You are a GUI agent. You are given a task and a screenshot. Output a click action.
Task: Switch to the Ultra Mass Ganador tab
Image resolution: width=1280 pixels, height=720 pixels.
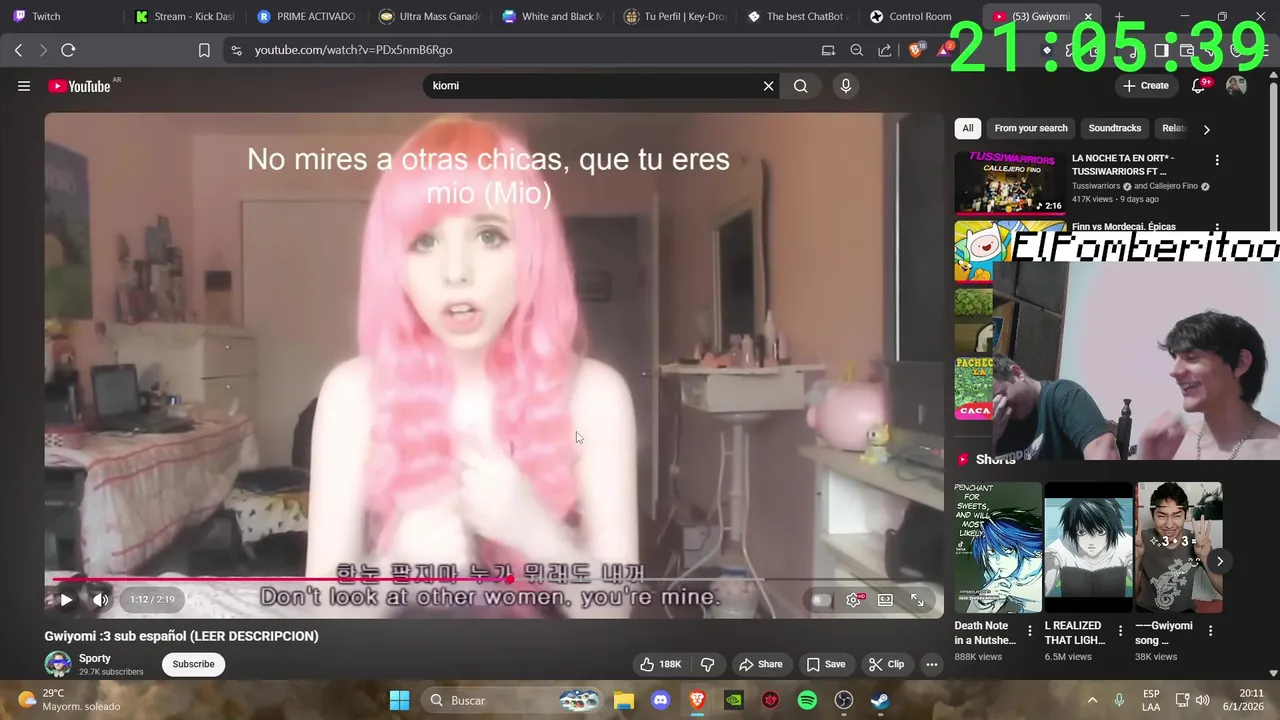coord(429,16)
